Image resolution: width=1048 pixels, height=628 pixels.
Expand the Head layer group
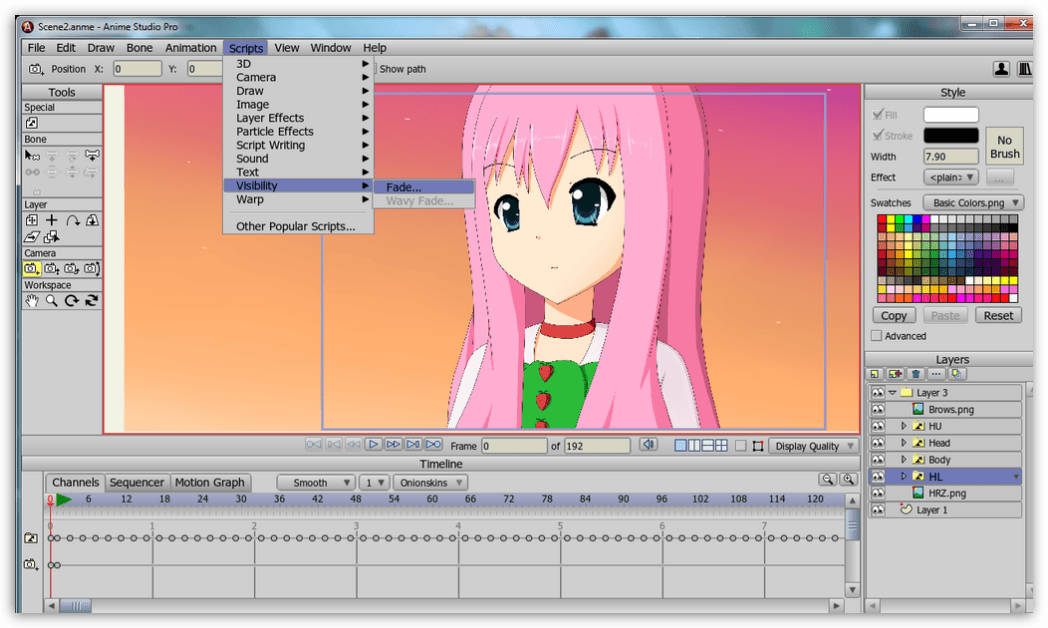(x=904, y=443)
